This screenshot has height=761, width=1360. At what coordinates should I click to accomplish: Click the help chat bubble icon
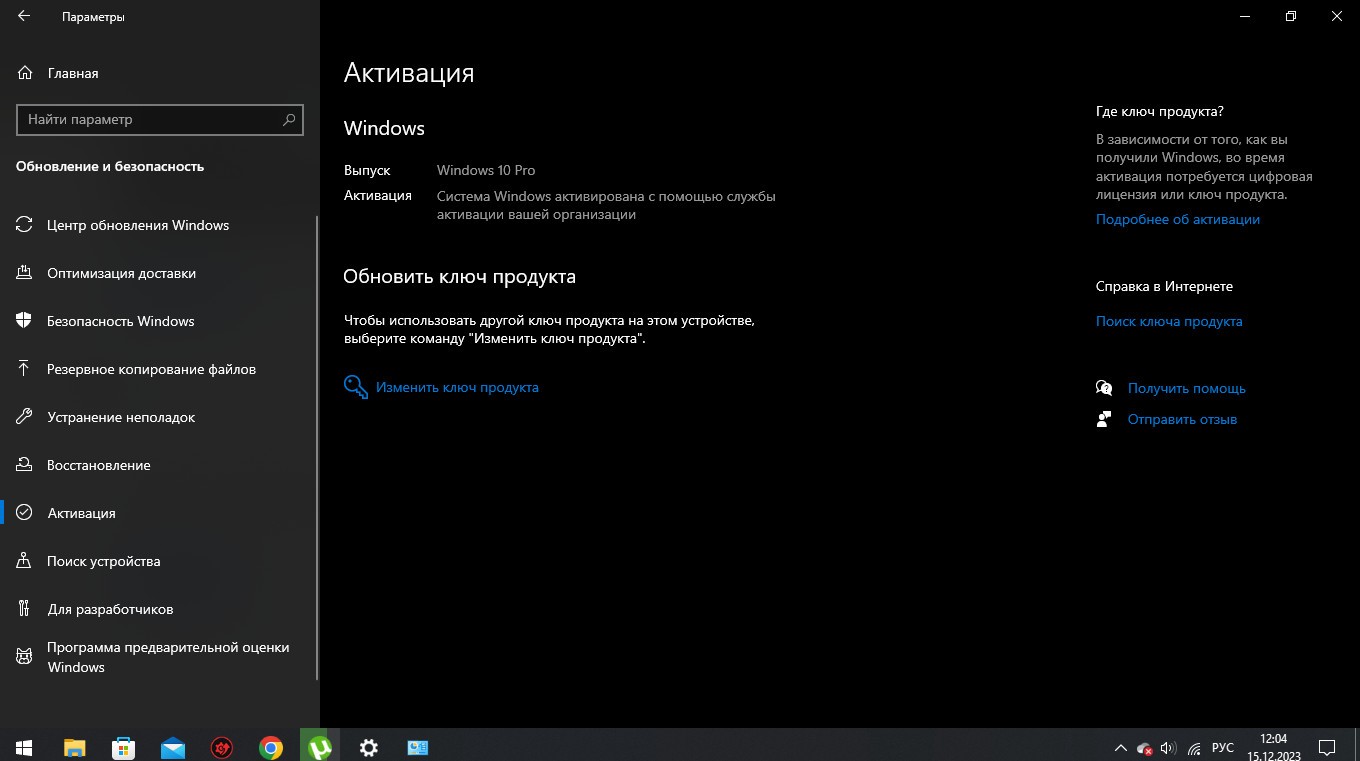[x=1104, y=388]
